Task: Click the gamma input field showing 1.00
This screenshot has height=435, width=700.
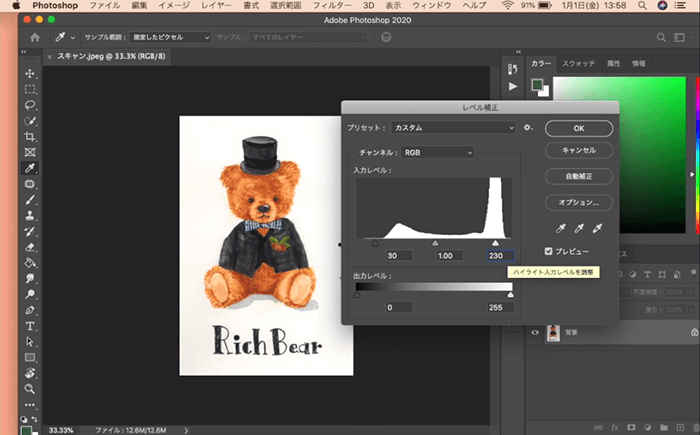Action: click(449, 256)
